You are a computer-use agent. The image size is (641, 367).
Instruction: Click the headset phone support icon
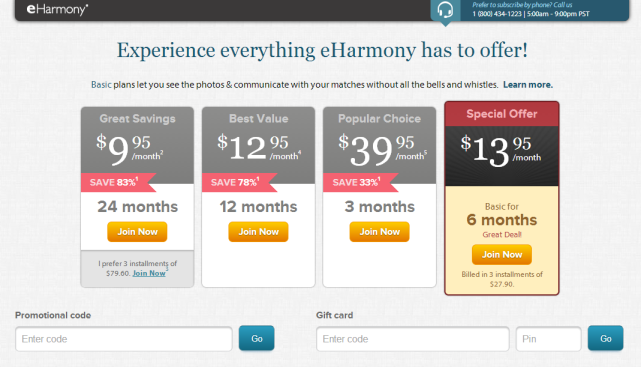(x=445, y=9)
